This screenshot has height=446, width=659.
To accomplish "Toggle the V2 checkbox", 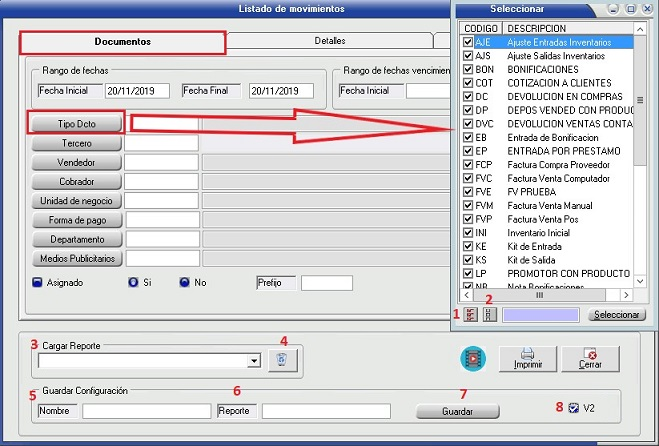I will 573,408.
